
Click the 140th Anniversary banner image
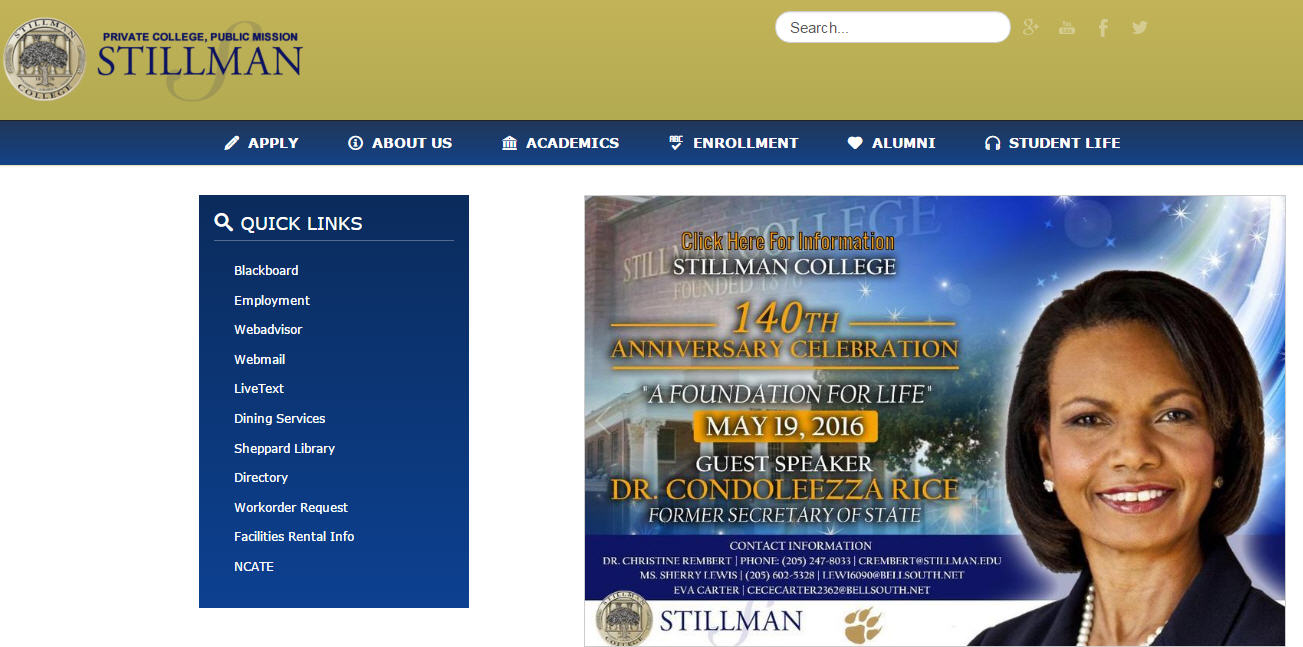(x=934, y=420)
